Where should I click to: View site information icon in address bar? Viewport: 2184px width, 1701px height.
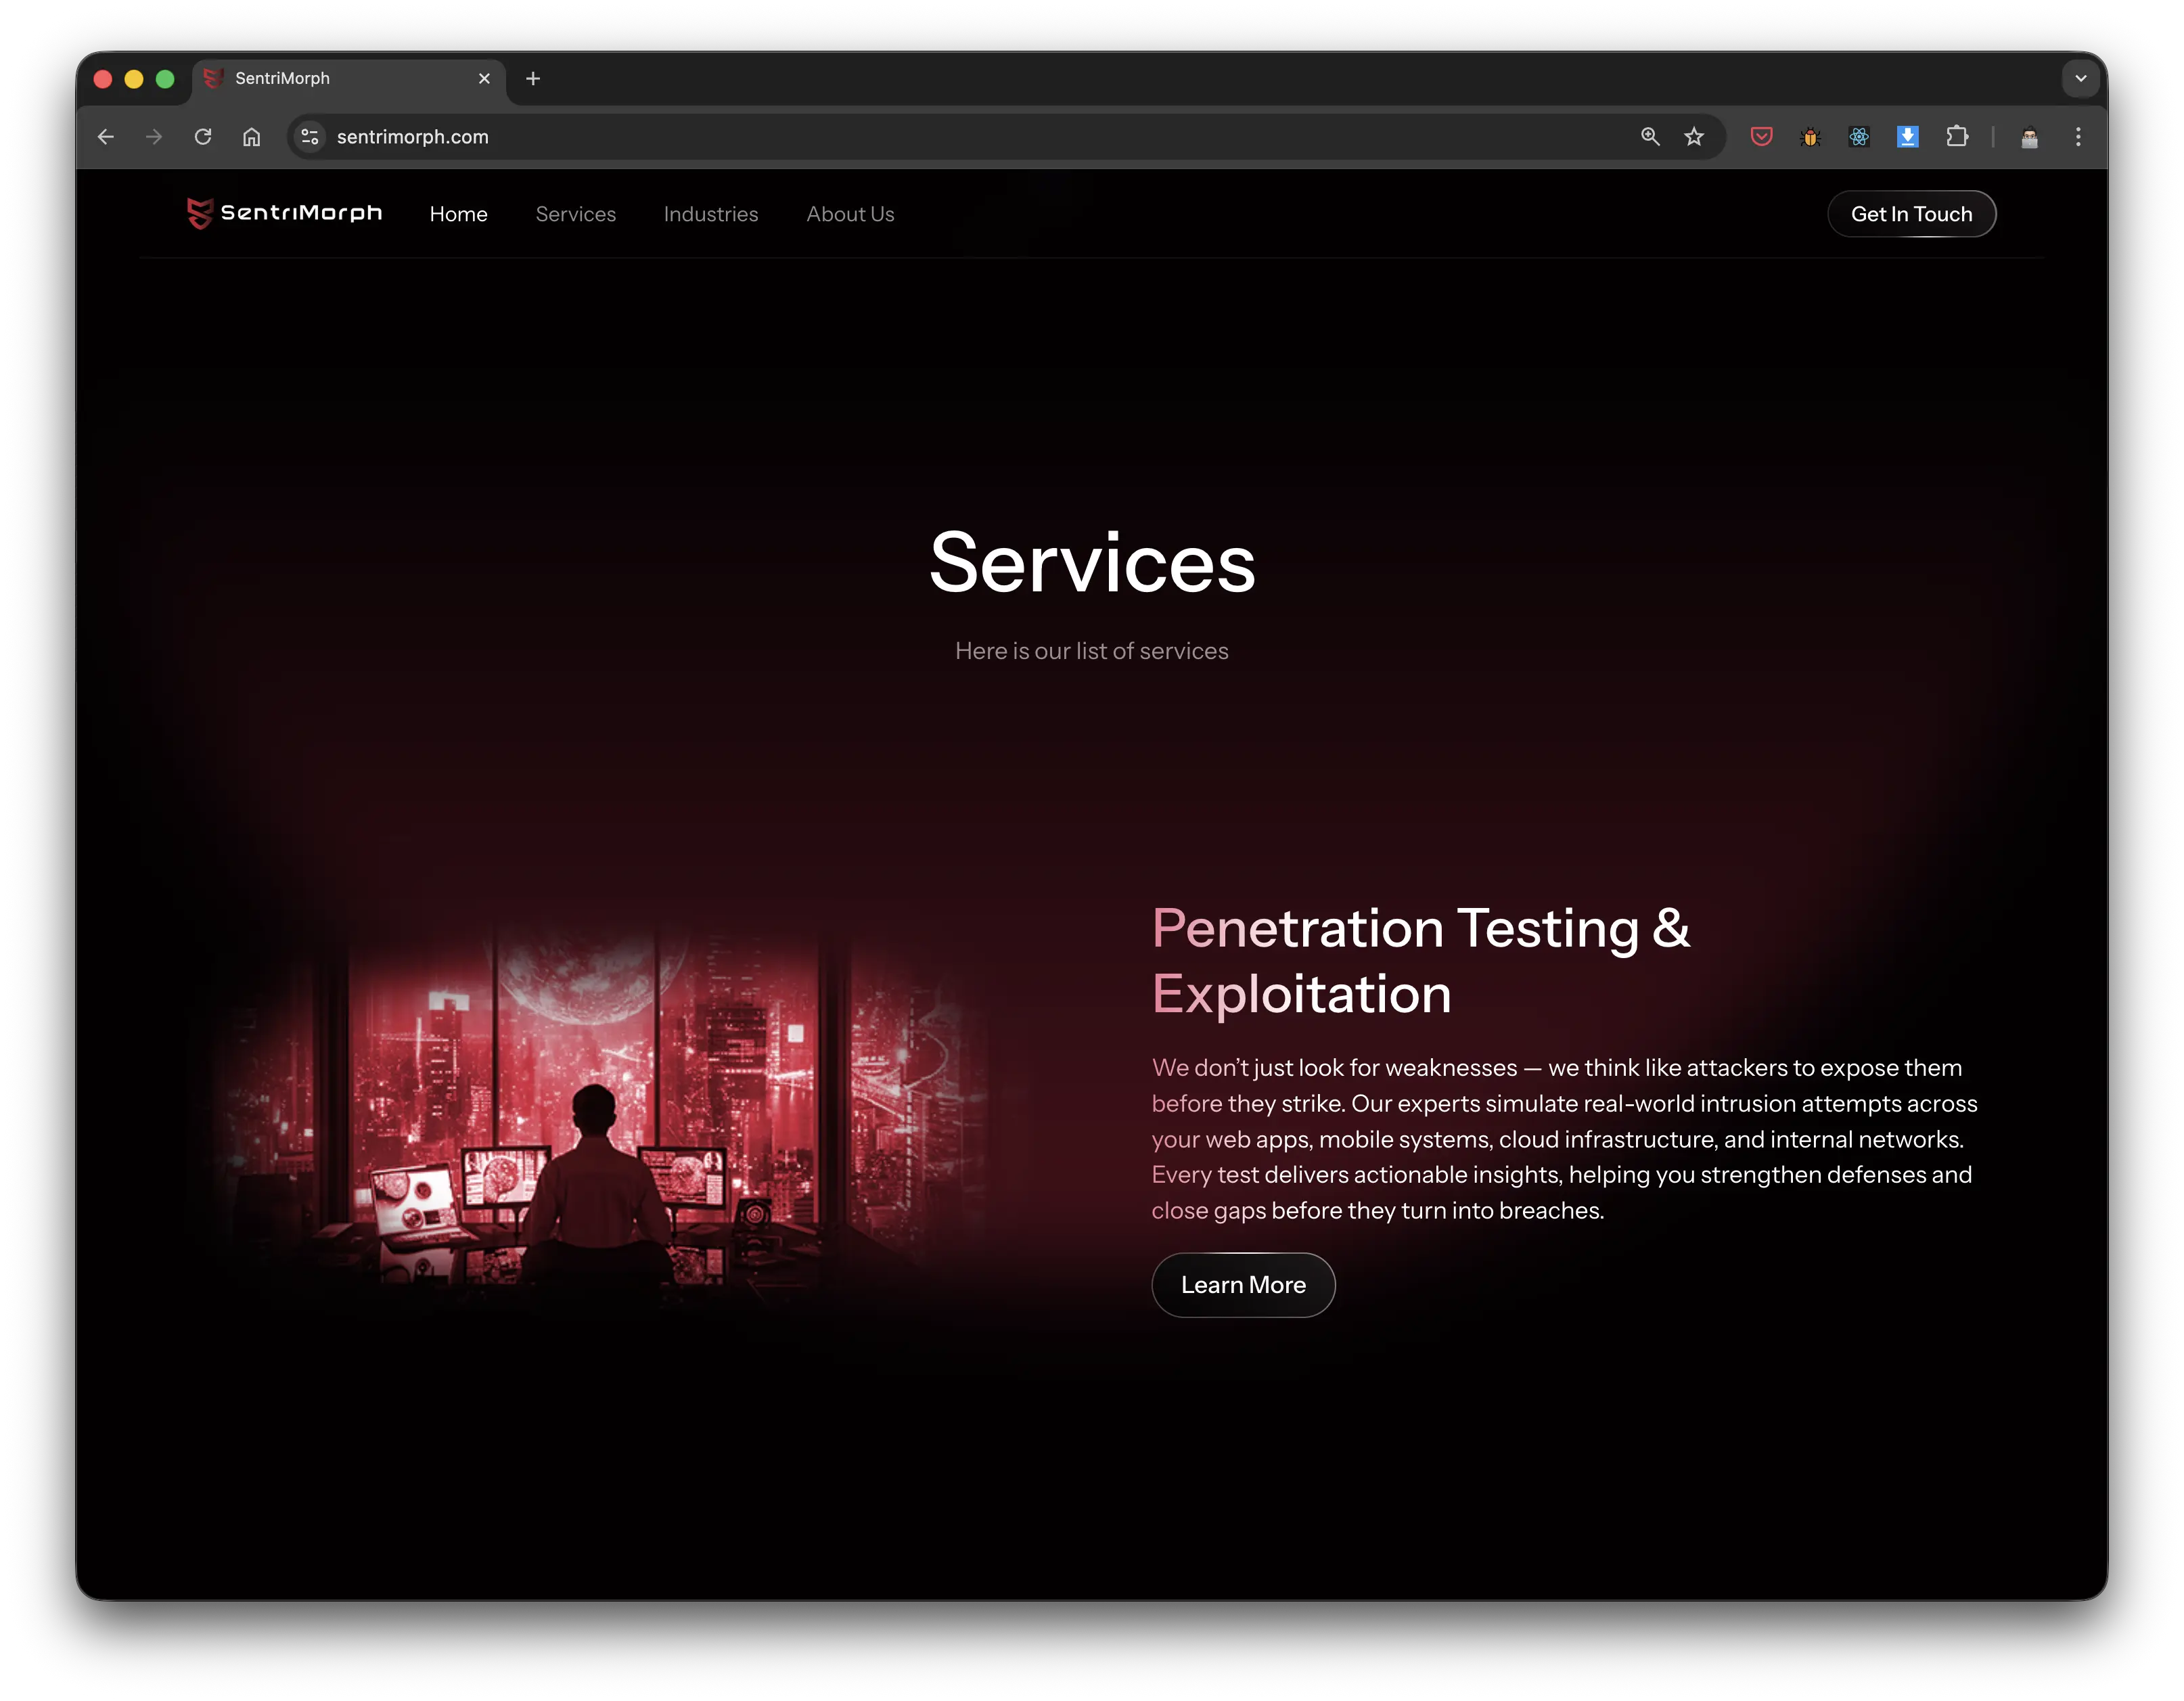point(310,137)
